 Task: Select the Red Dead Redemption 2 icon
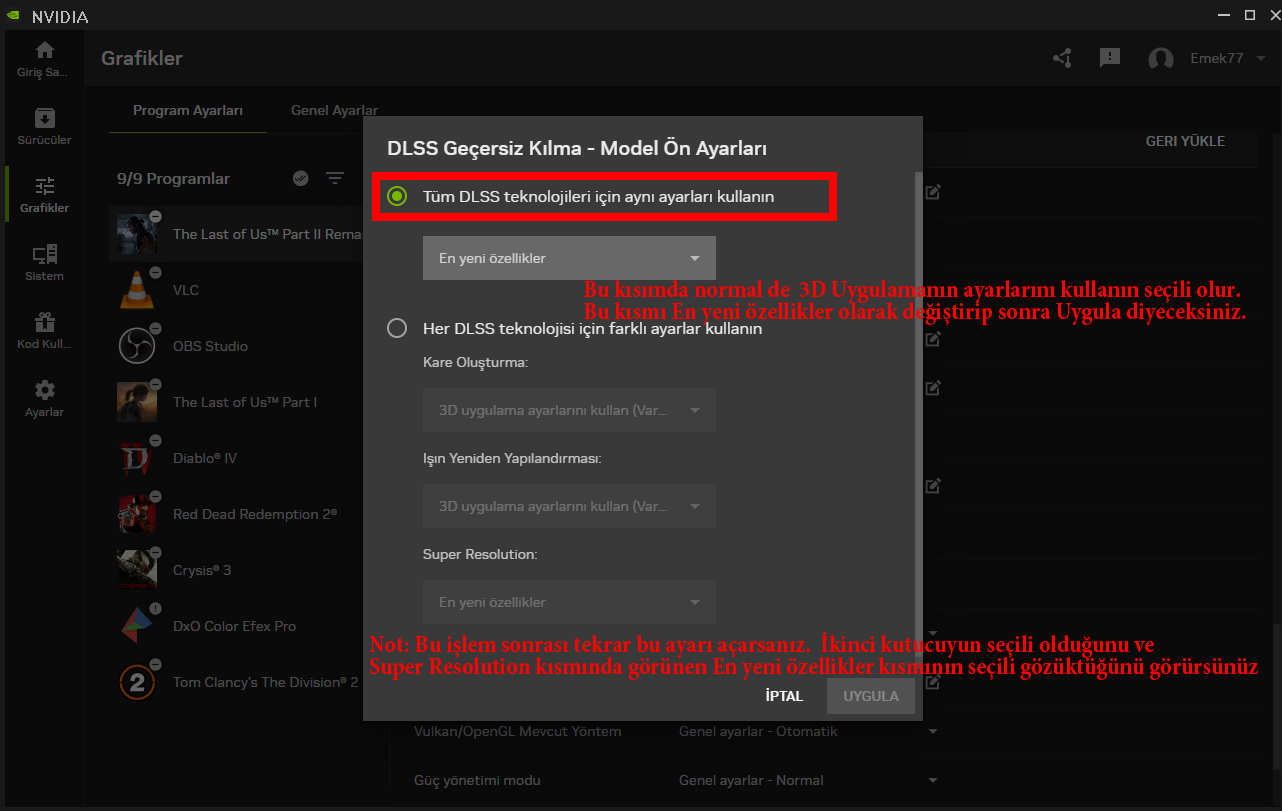[136, 514]
